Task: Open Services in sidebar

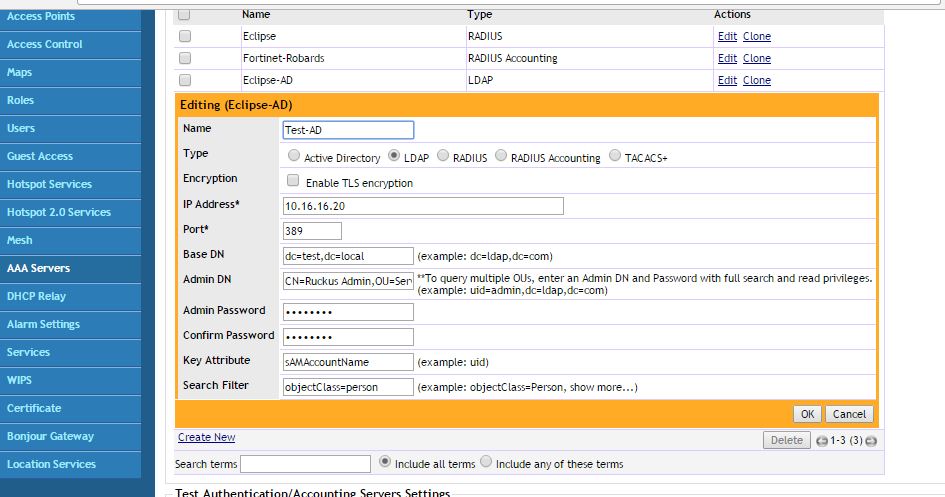Action: [x=71, y=352]
